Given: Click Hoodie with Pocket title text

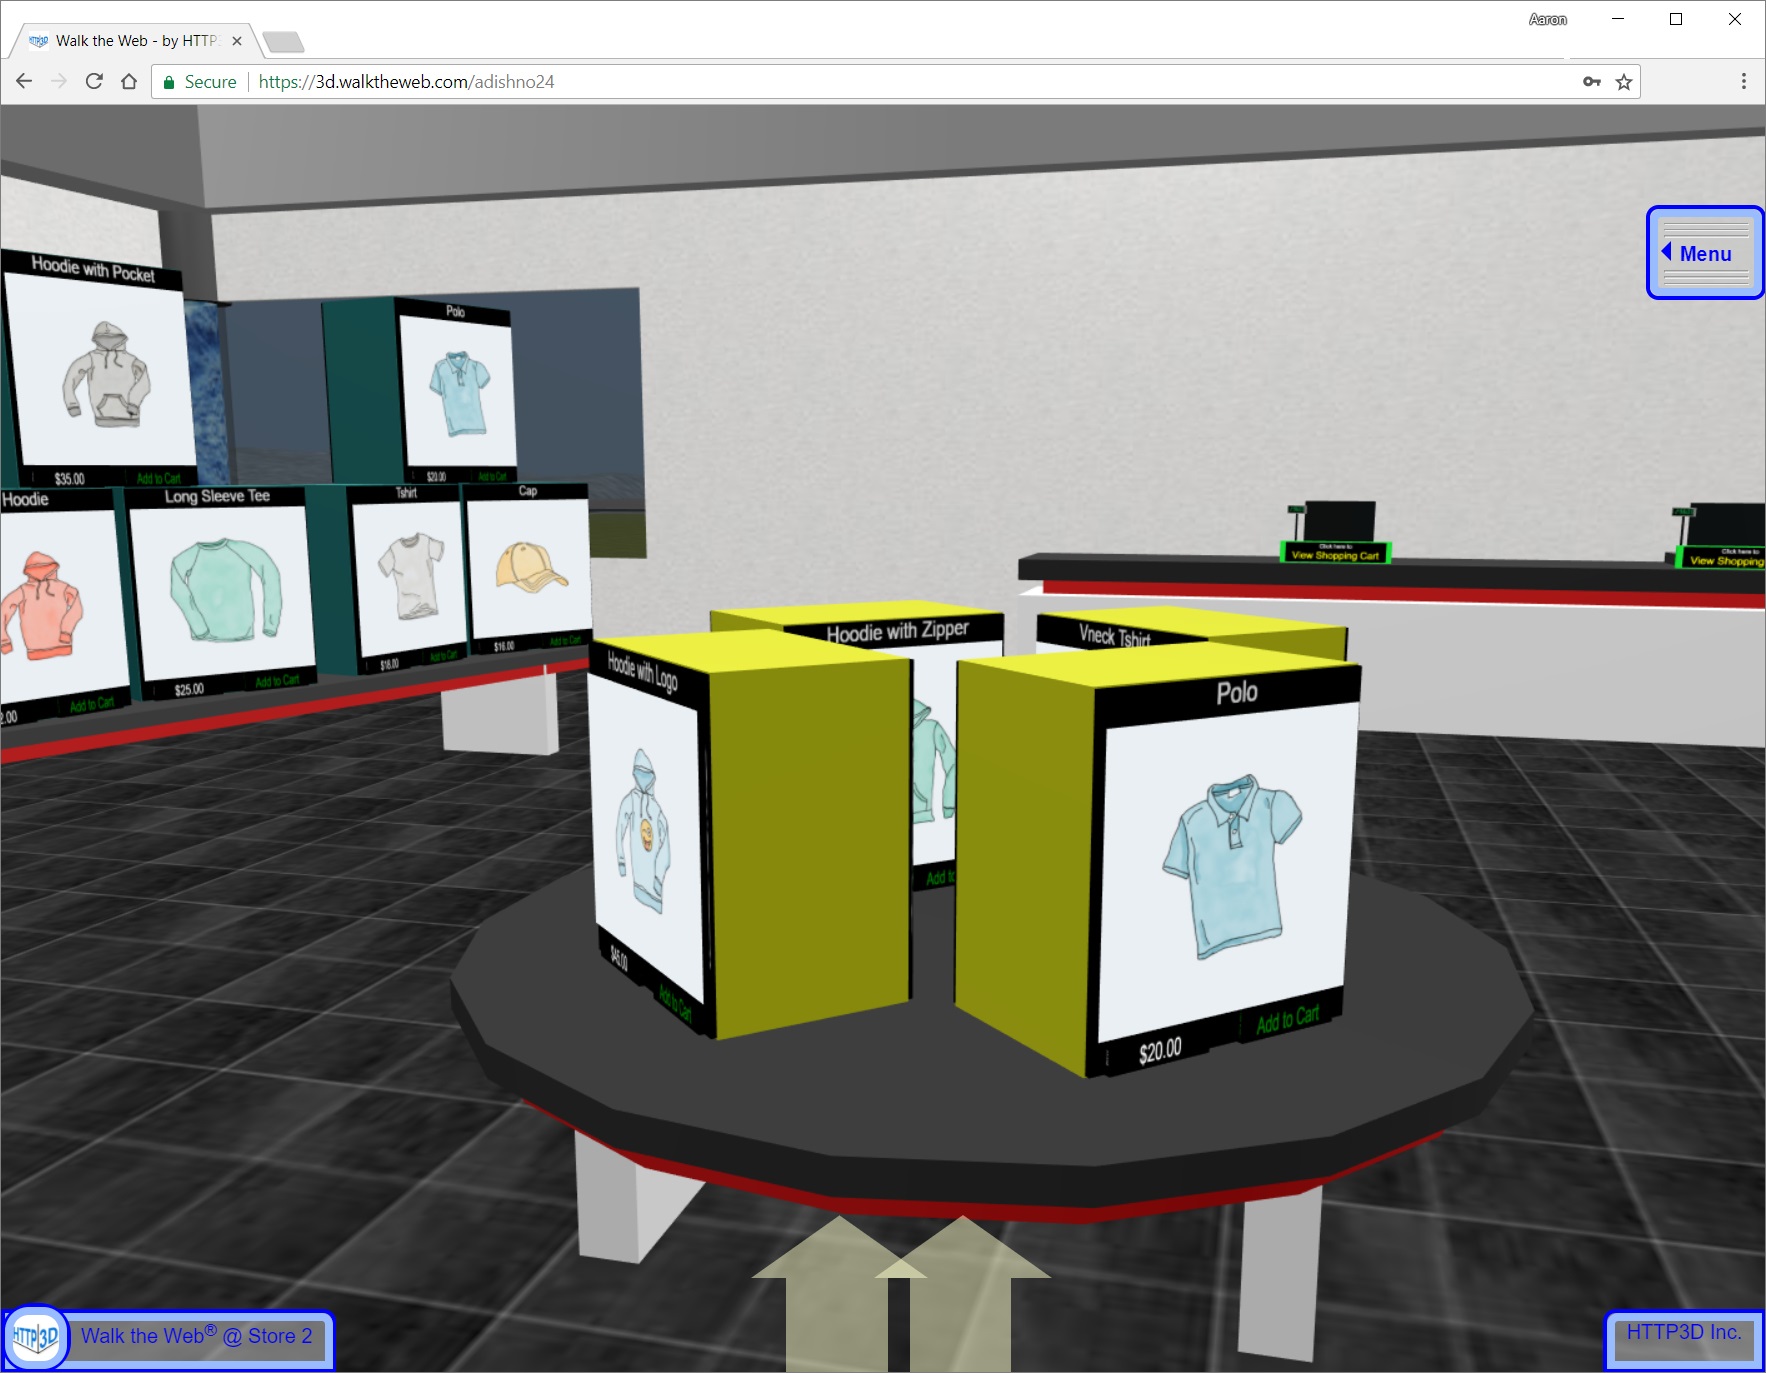Looking at the screenshot, I should (x=93, y=268).
